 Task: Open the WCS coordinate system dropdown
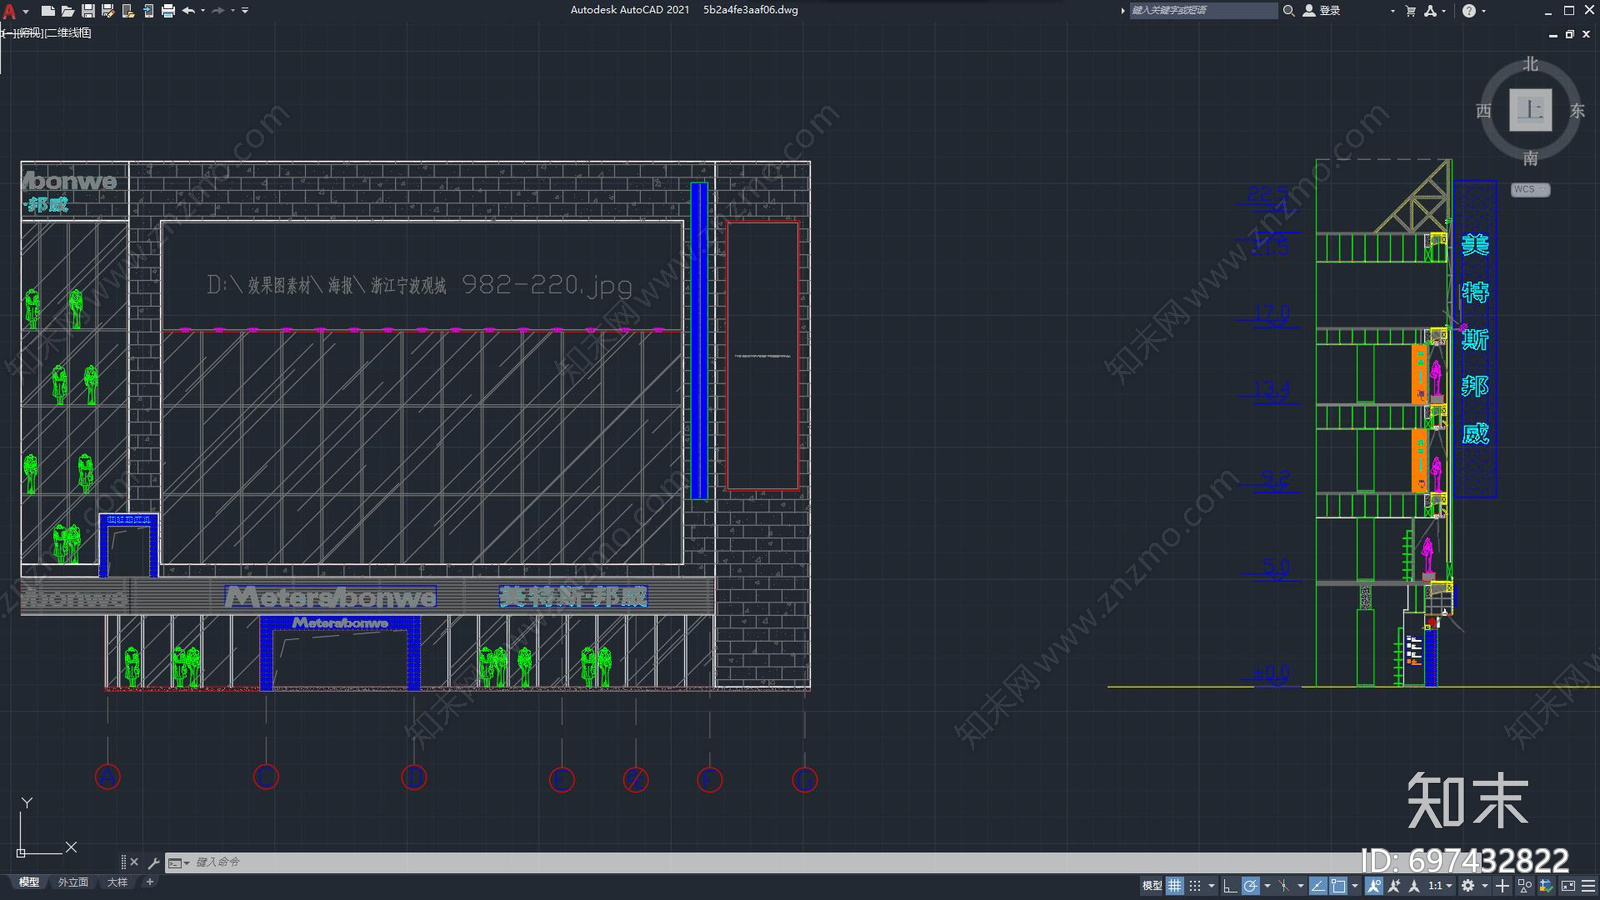1530,189
